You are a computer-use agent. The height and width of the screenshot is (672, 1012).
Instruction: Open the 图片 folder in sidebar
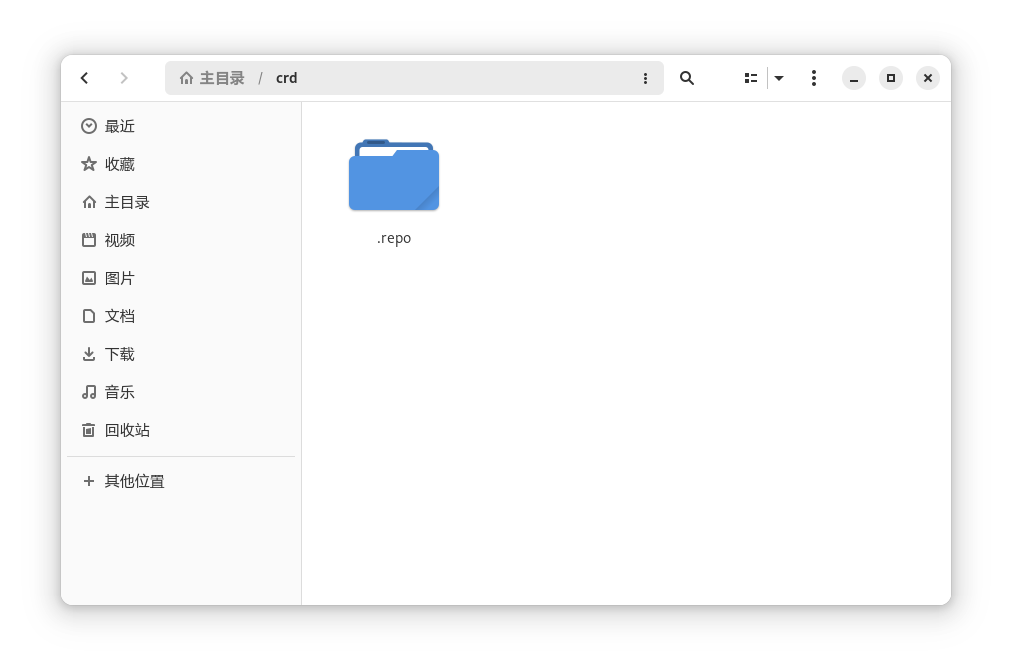(181, 278)
